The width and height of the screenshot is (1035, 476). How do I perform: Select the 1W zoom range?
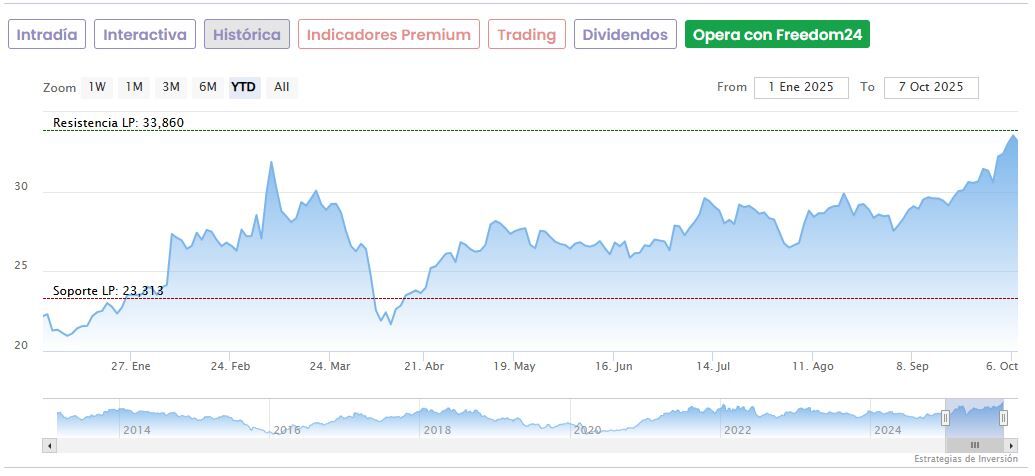(x=97, y=87)
